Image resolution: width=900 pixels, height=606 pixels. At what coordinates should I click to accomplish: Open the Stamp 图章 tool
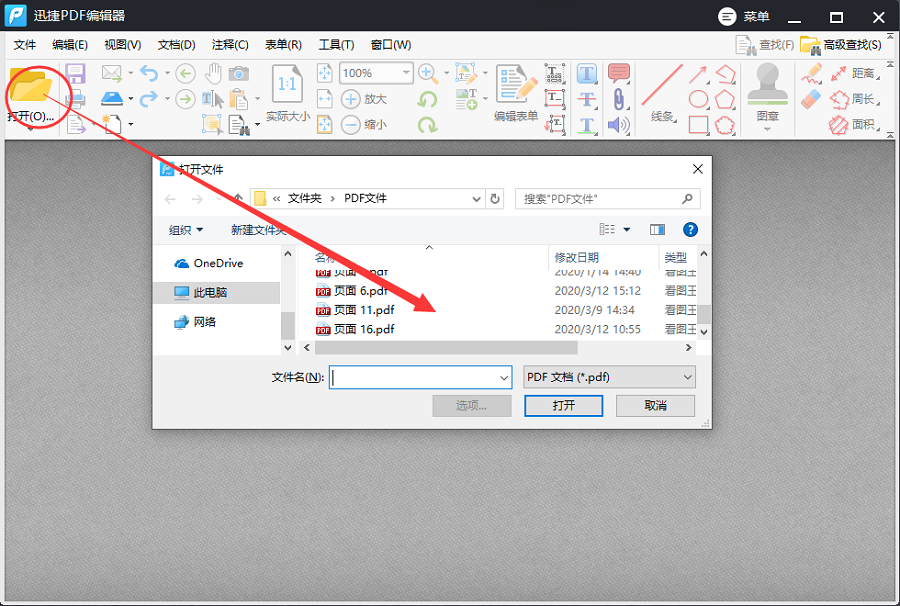(x=767, y=92)
